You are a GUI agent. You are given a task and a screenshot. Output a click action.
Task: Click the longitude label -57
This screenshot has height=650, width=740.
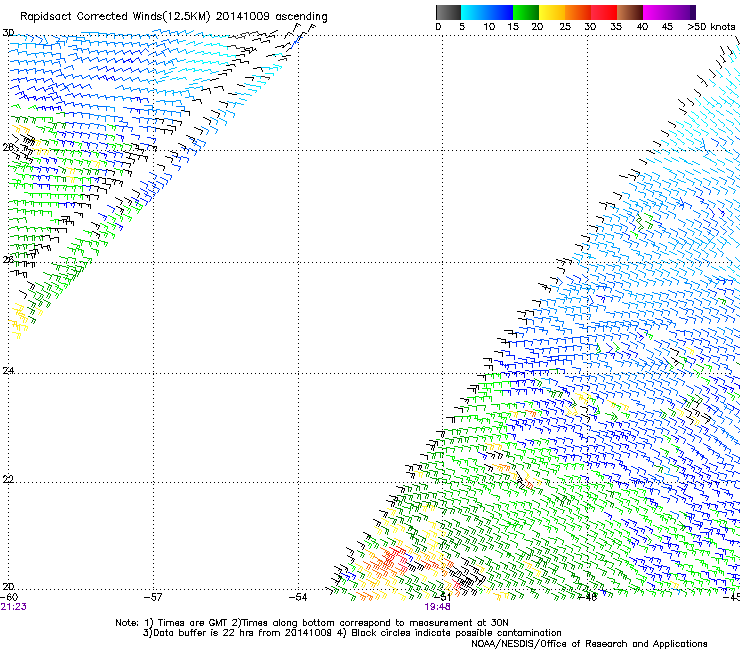point(153,597)
